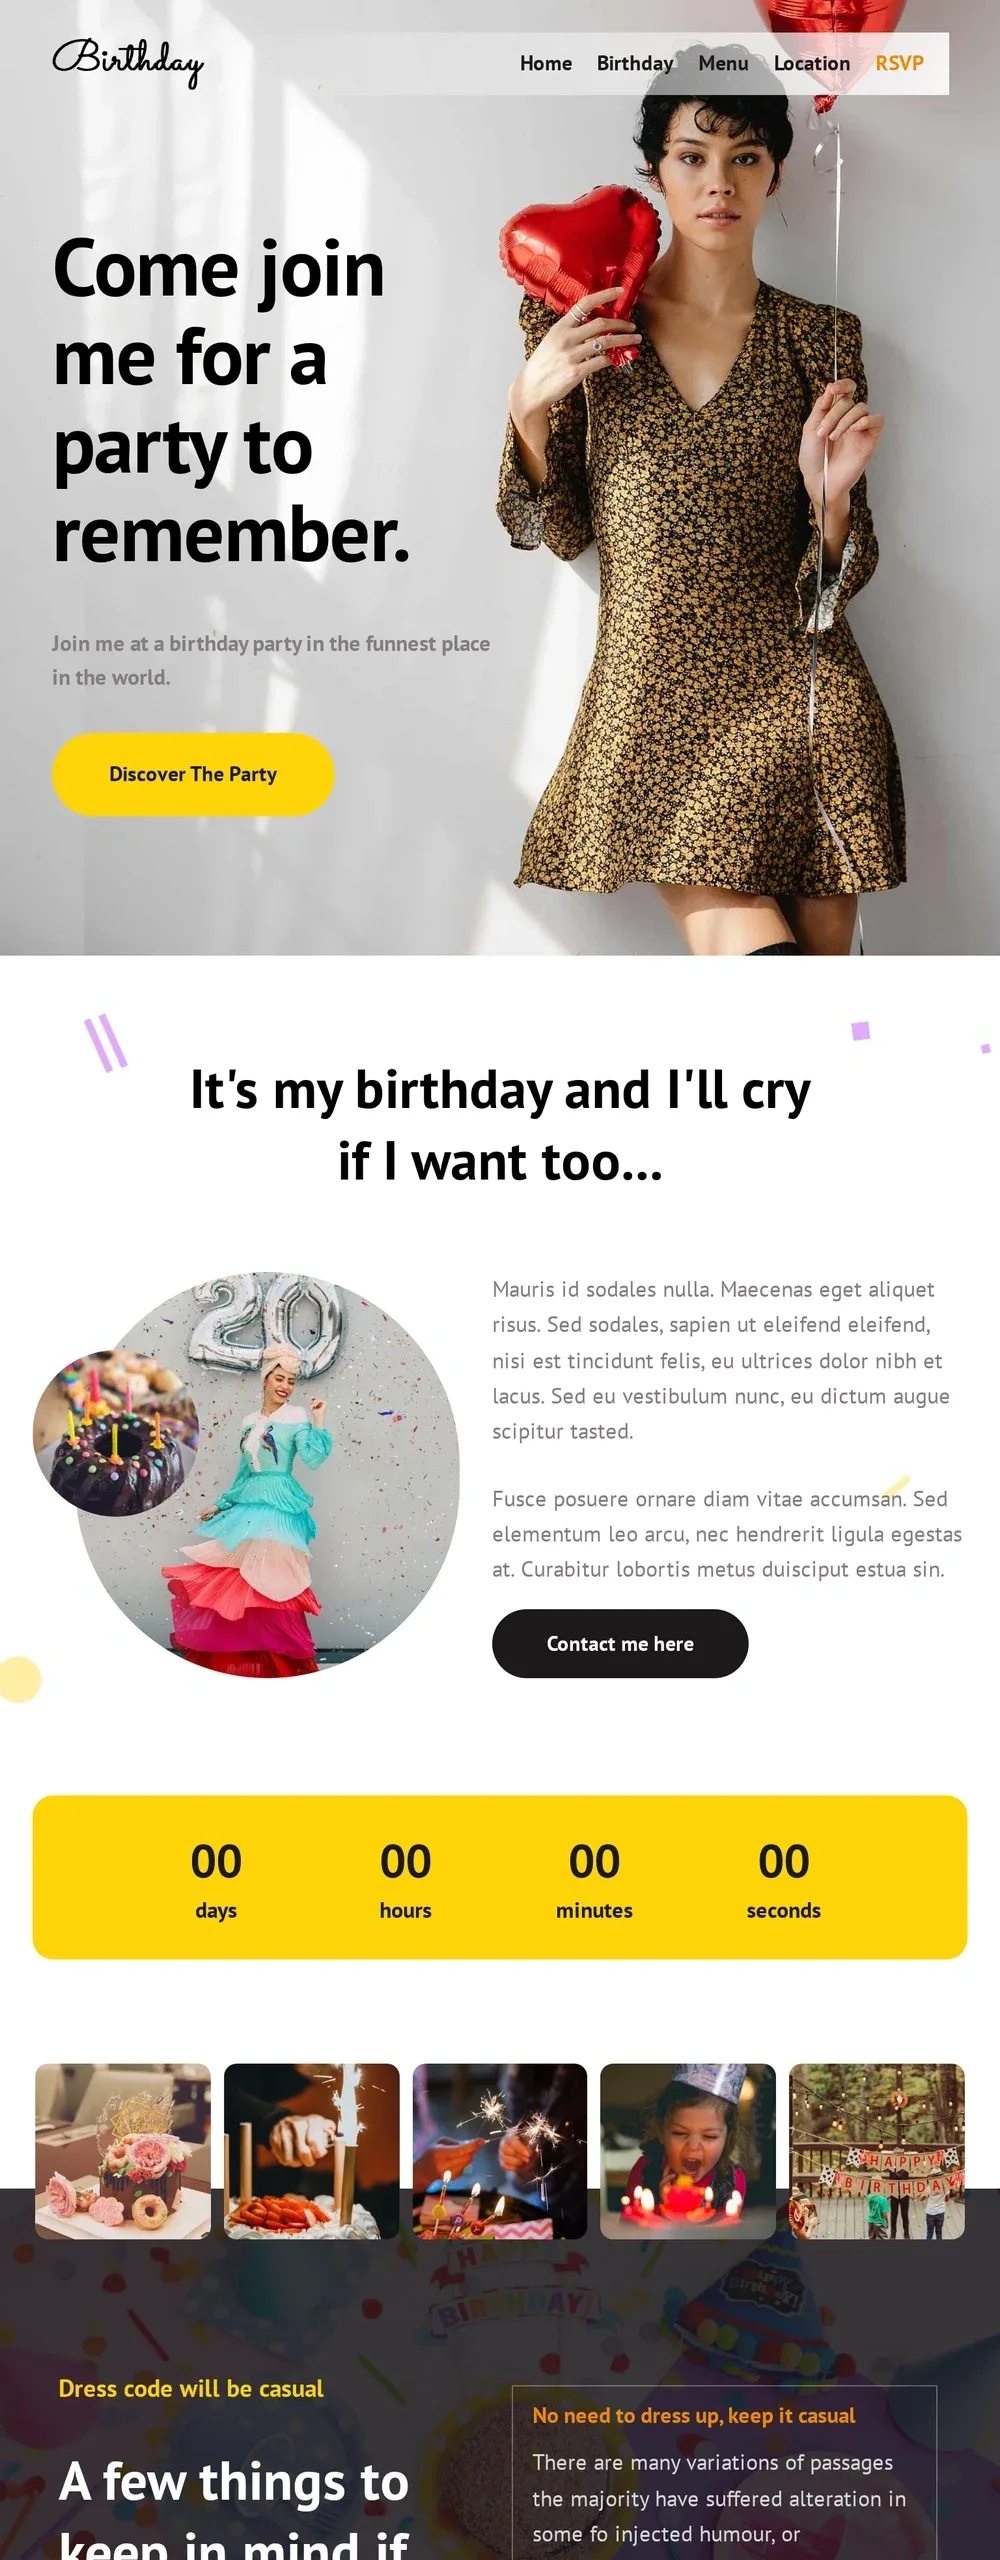Image resolution: width=1000 pixels, height=2560 pixels.
Task: Click the orange RSVP link
Action: 899,63
